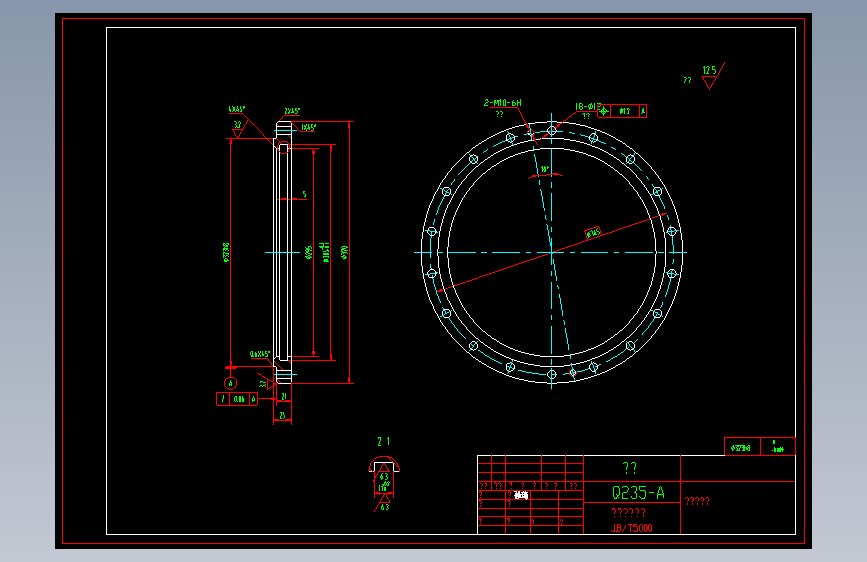The height and width of the screenshot is (562, 867).
Task: Click the green ?? title above Q235-A
Action: 630,469
